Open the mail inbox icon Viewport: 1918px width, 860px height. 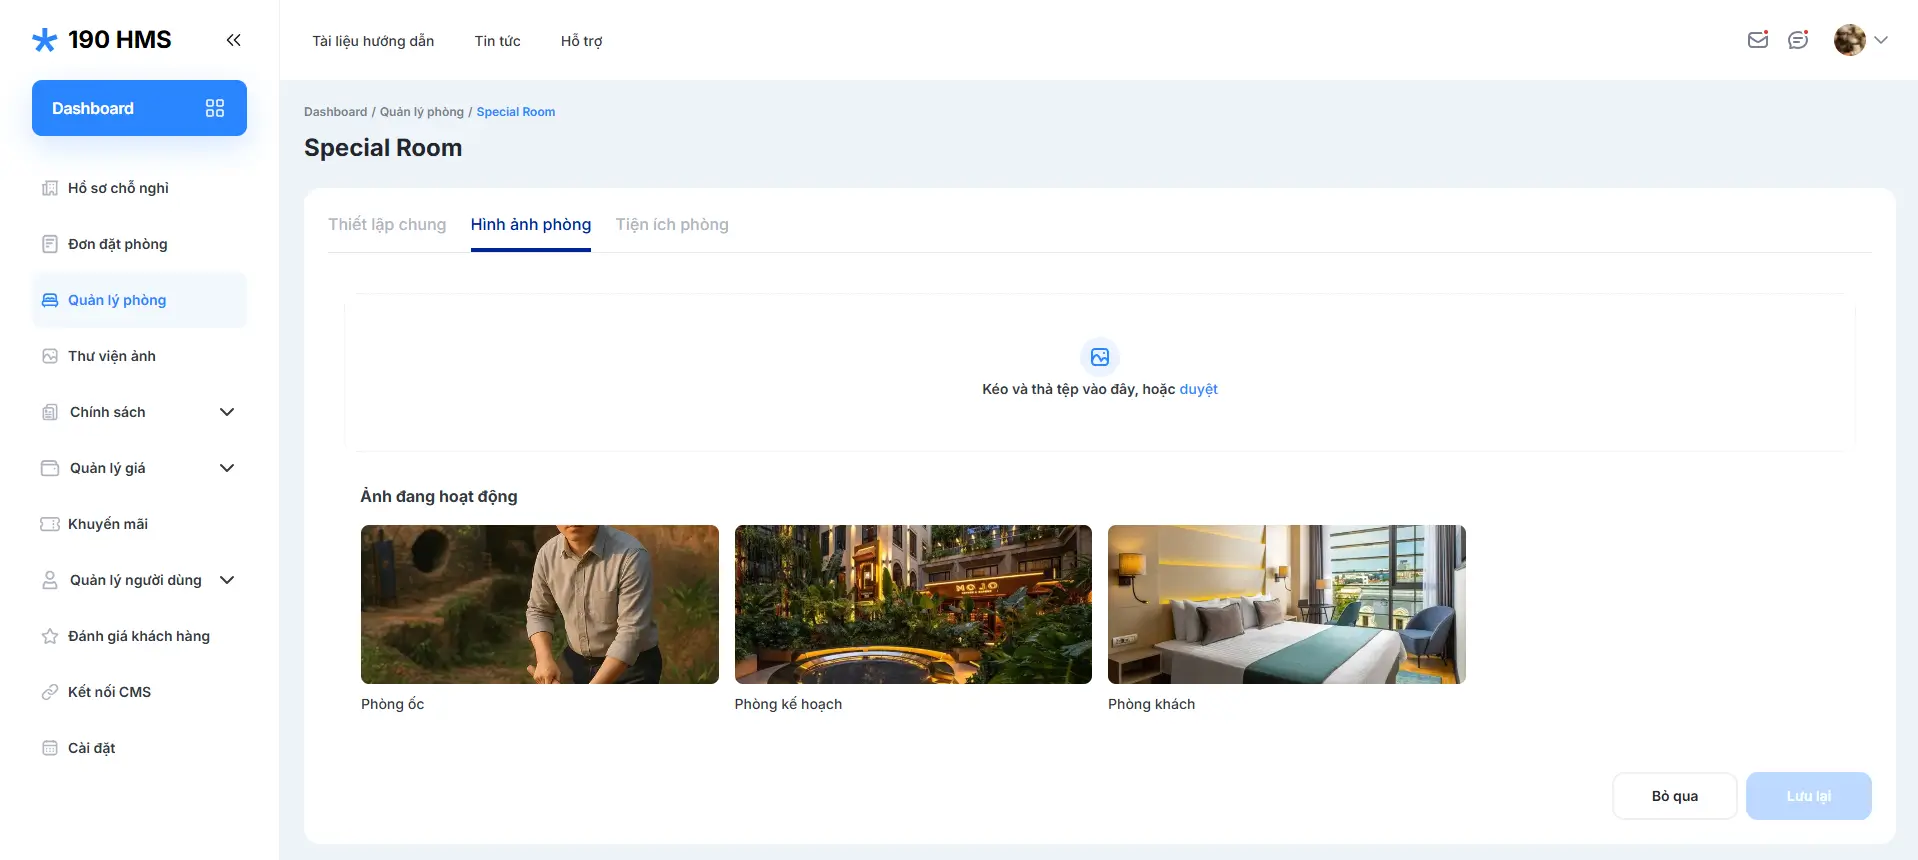1757,40
